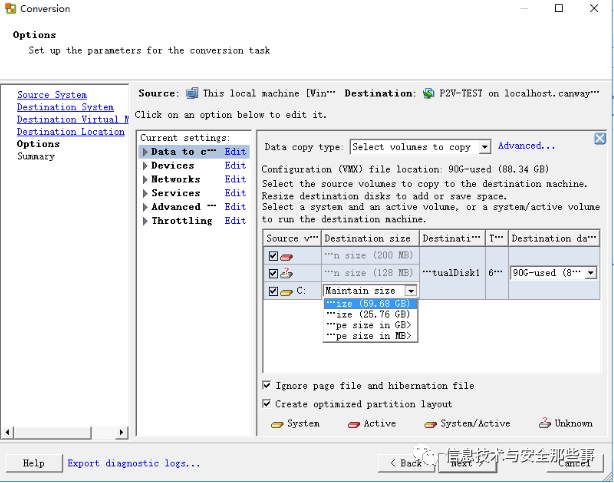This screenshot has height=483, width=614.
Task: Go to the Destination Virtual Machine step
Action: 73,119
